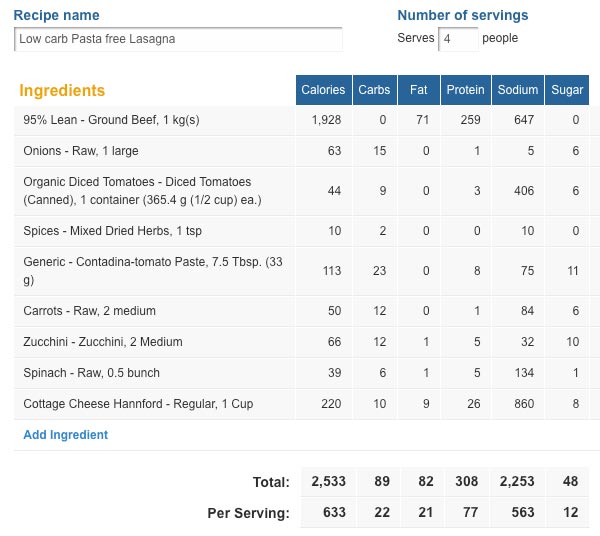
Task: Click the Fat column header
Action: click(418, 90)
